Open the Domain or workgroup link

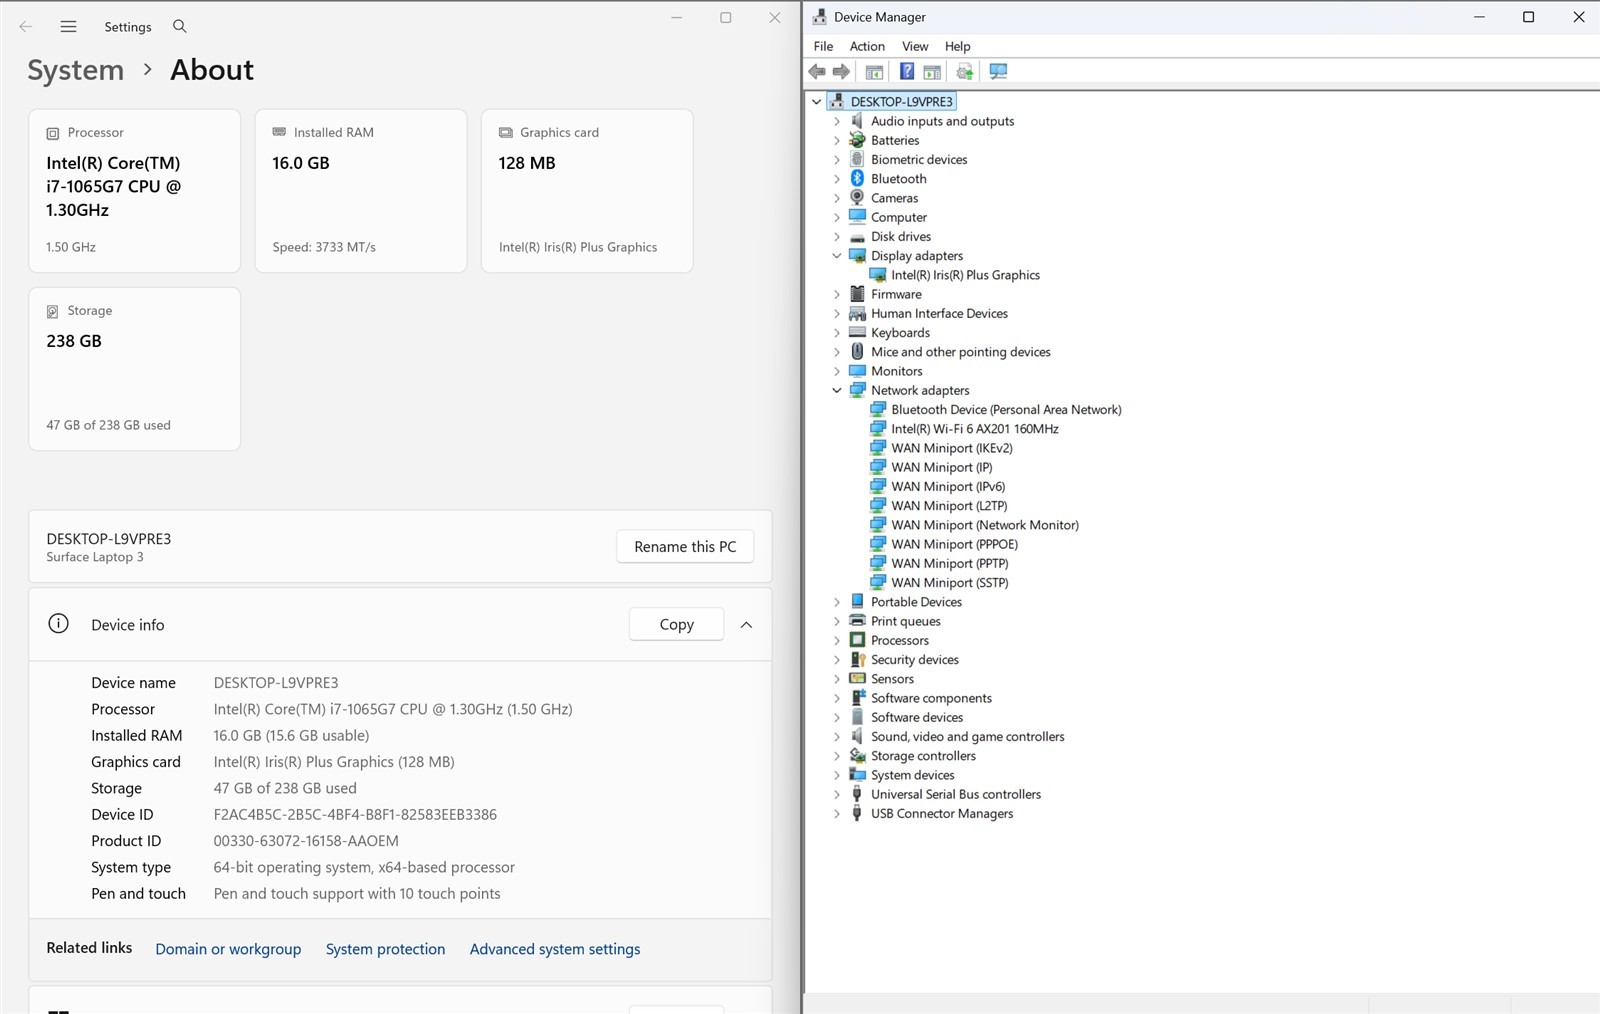[x=228, y=949]
